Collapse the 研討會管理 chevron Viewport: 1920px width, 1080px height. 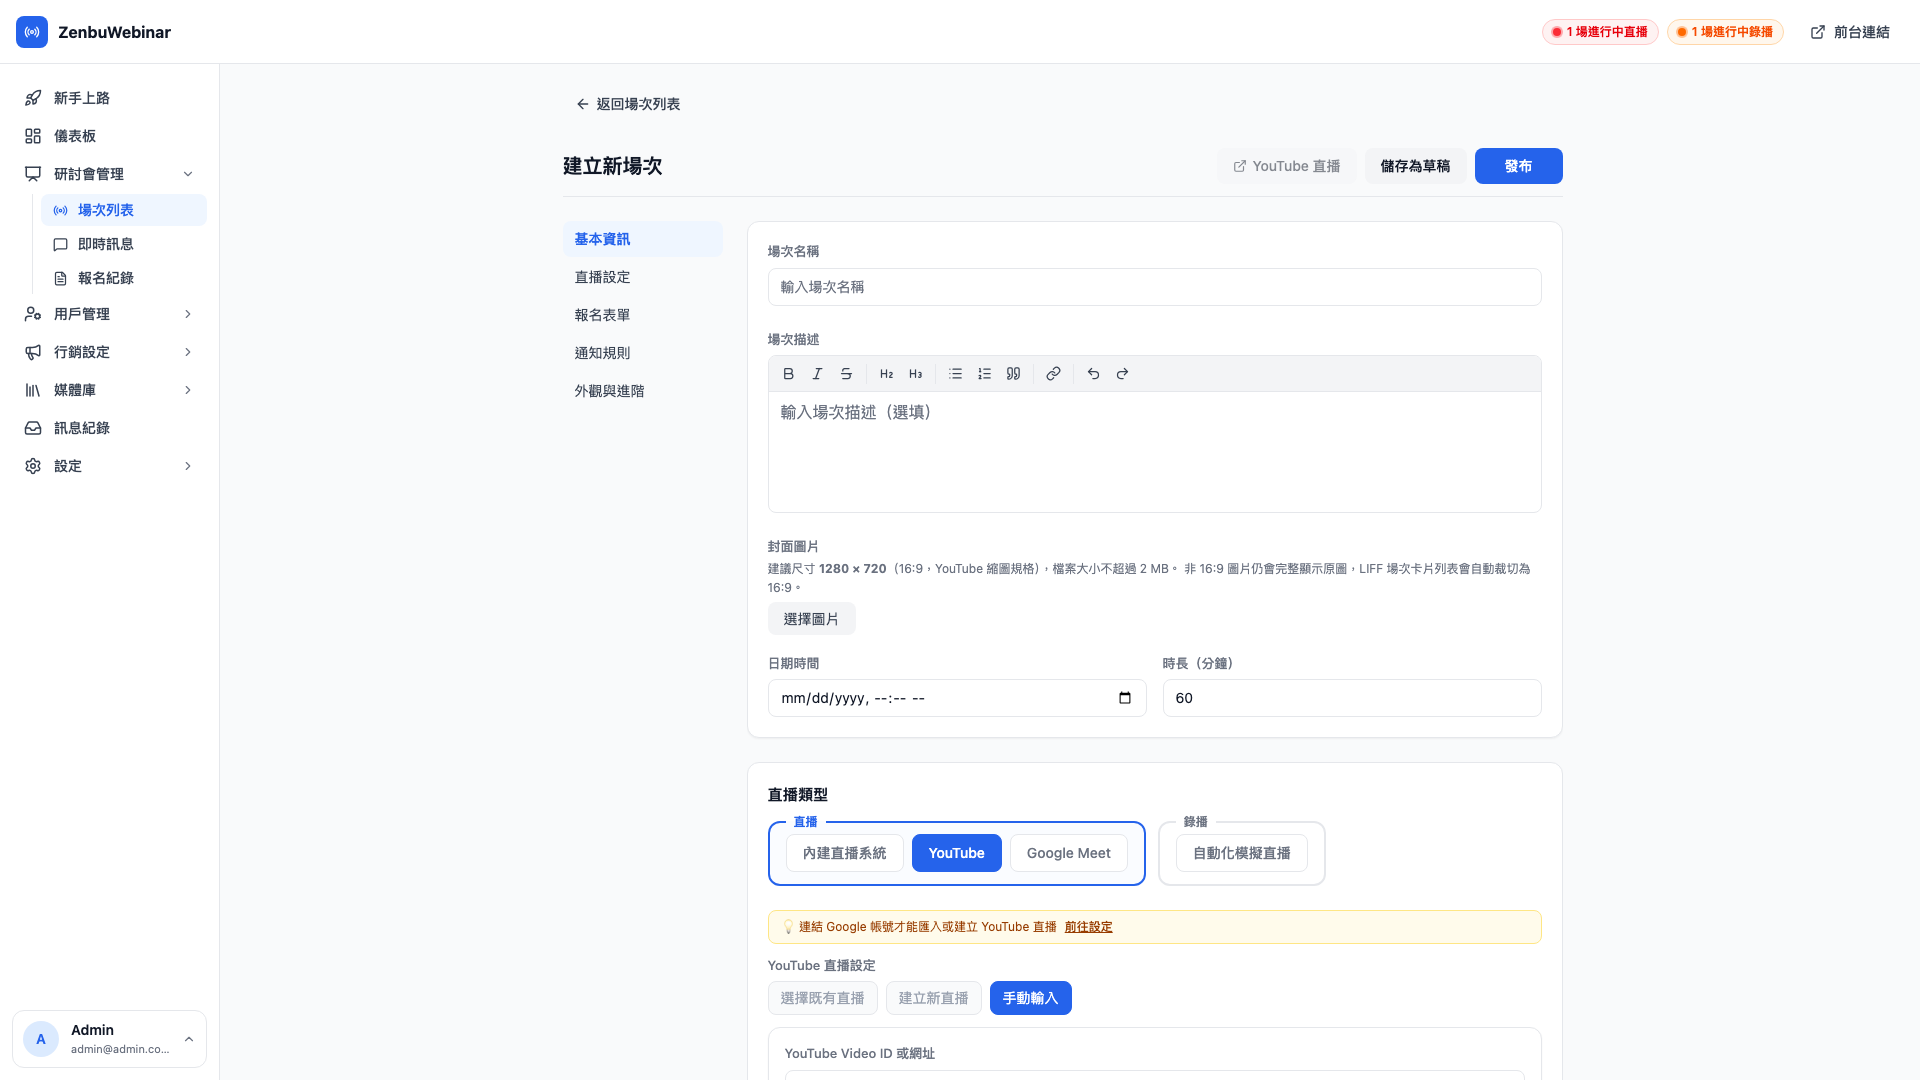[188, 174]
